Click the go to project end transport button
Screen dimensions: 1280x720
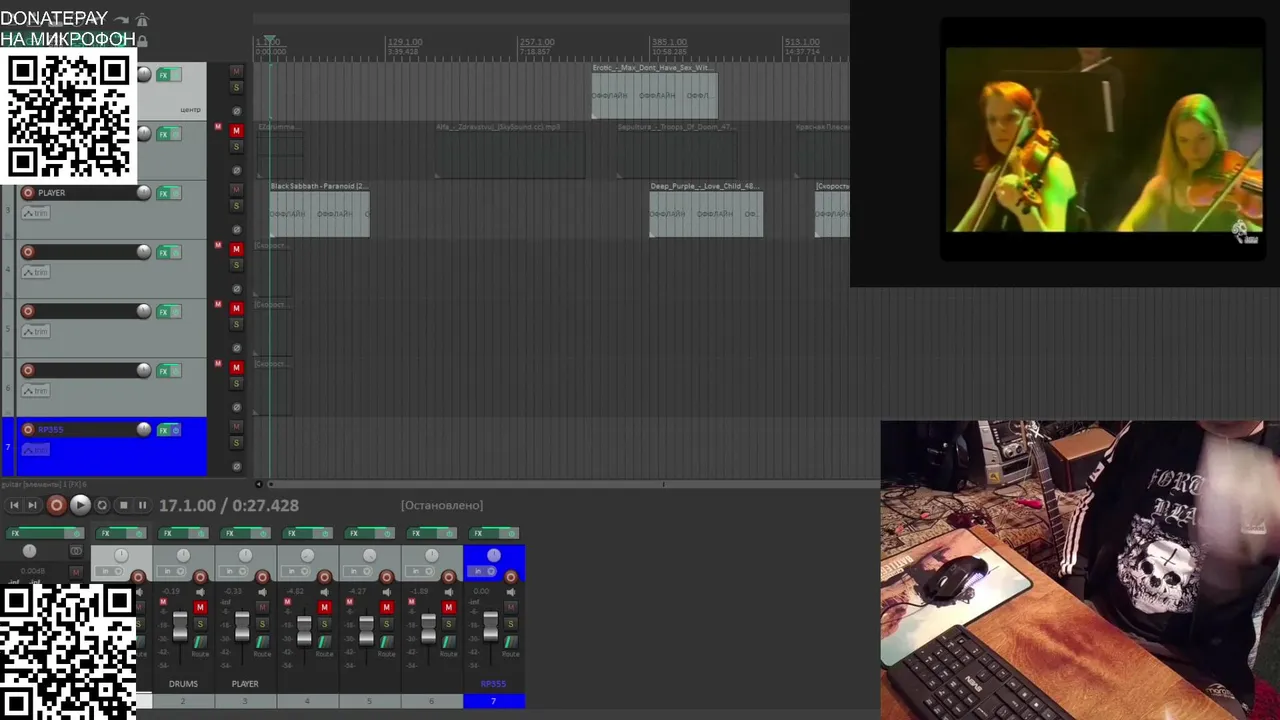pos(32,506)
